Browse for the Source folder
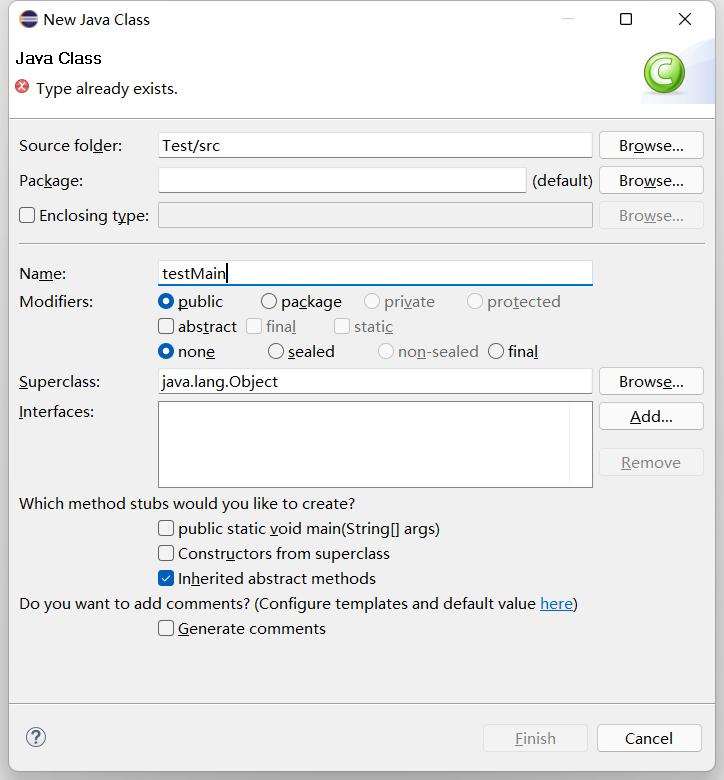 651,145
